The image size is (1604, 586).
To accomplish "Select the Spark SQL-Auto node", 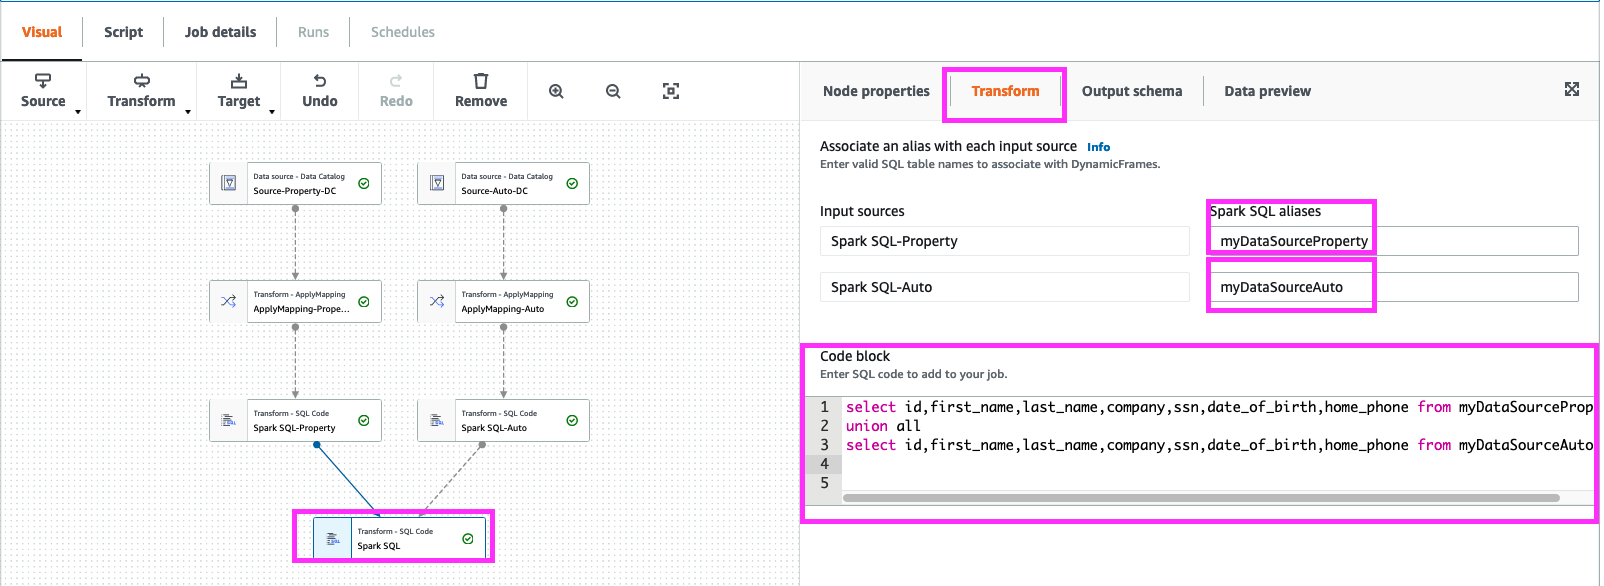I will [503, 421].
